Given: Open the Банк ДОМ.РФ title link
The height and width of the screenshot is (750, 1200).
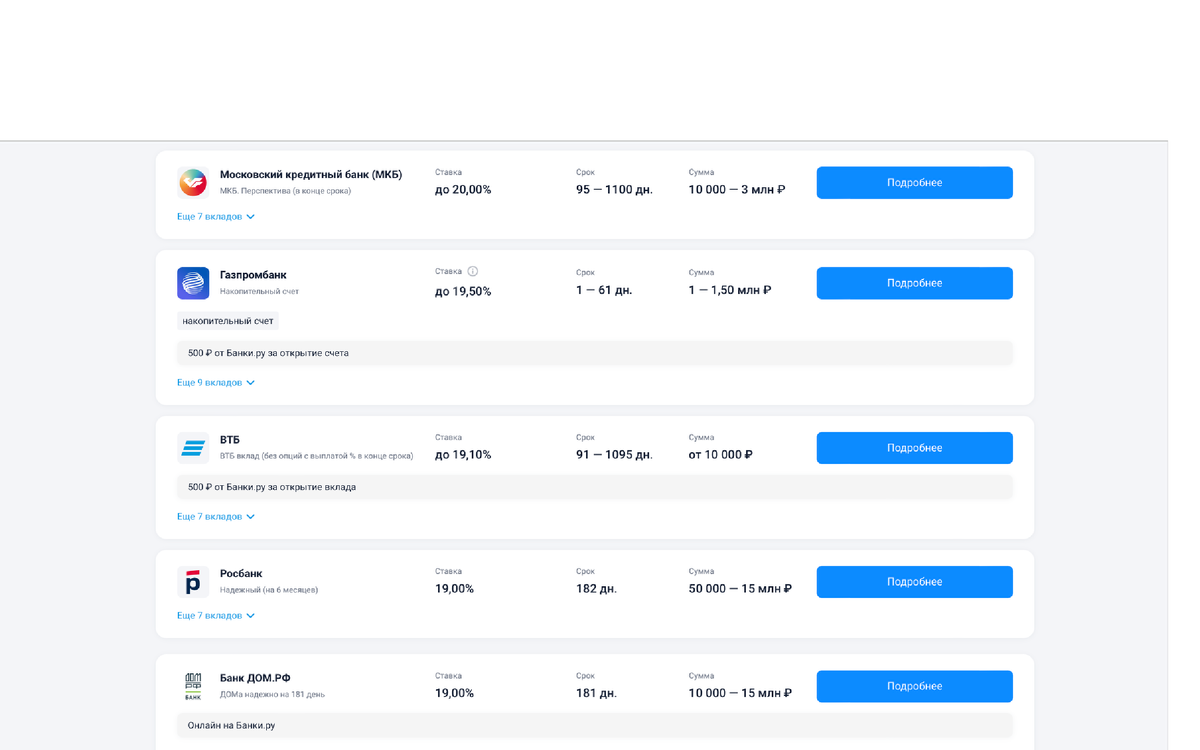Looking at the screenshot, I should [x=255, y=678].
